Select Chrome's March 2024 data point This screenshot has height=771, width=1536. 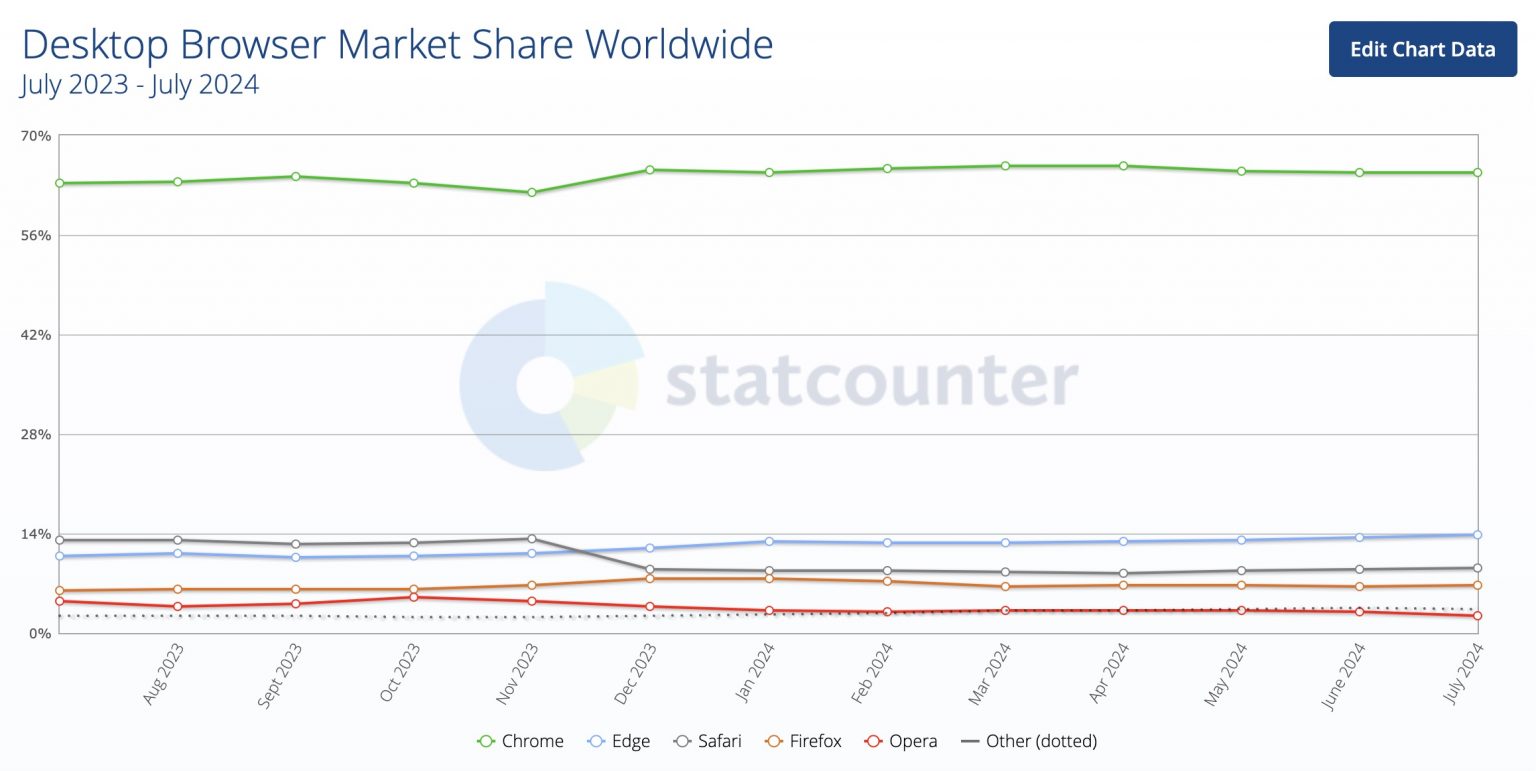(1005, 166)
